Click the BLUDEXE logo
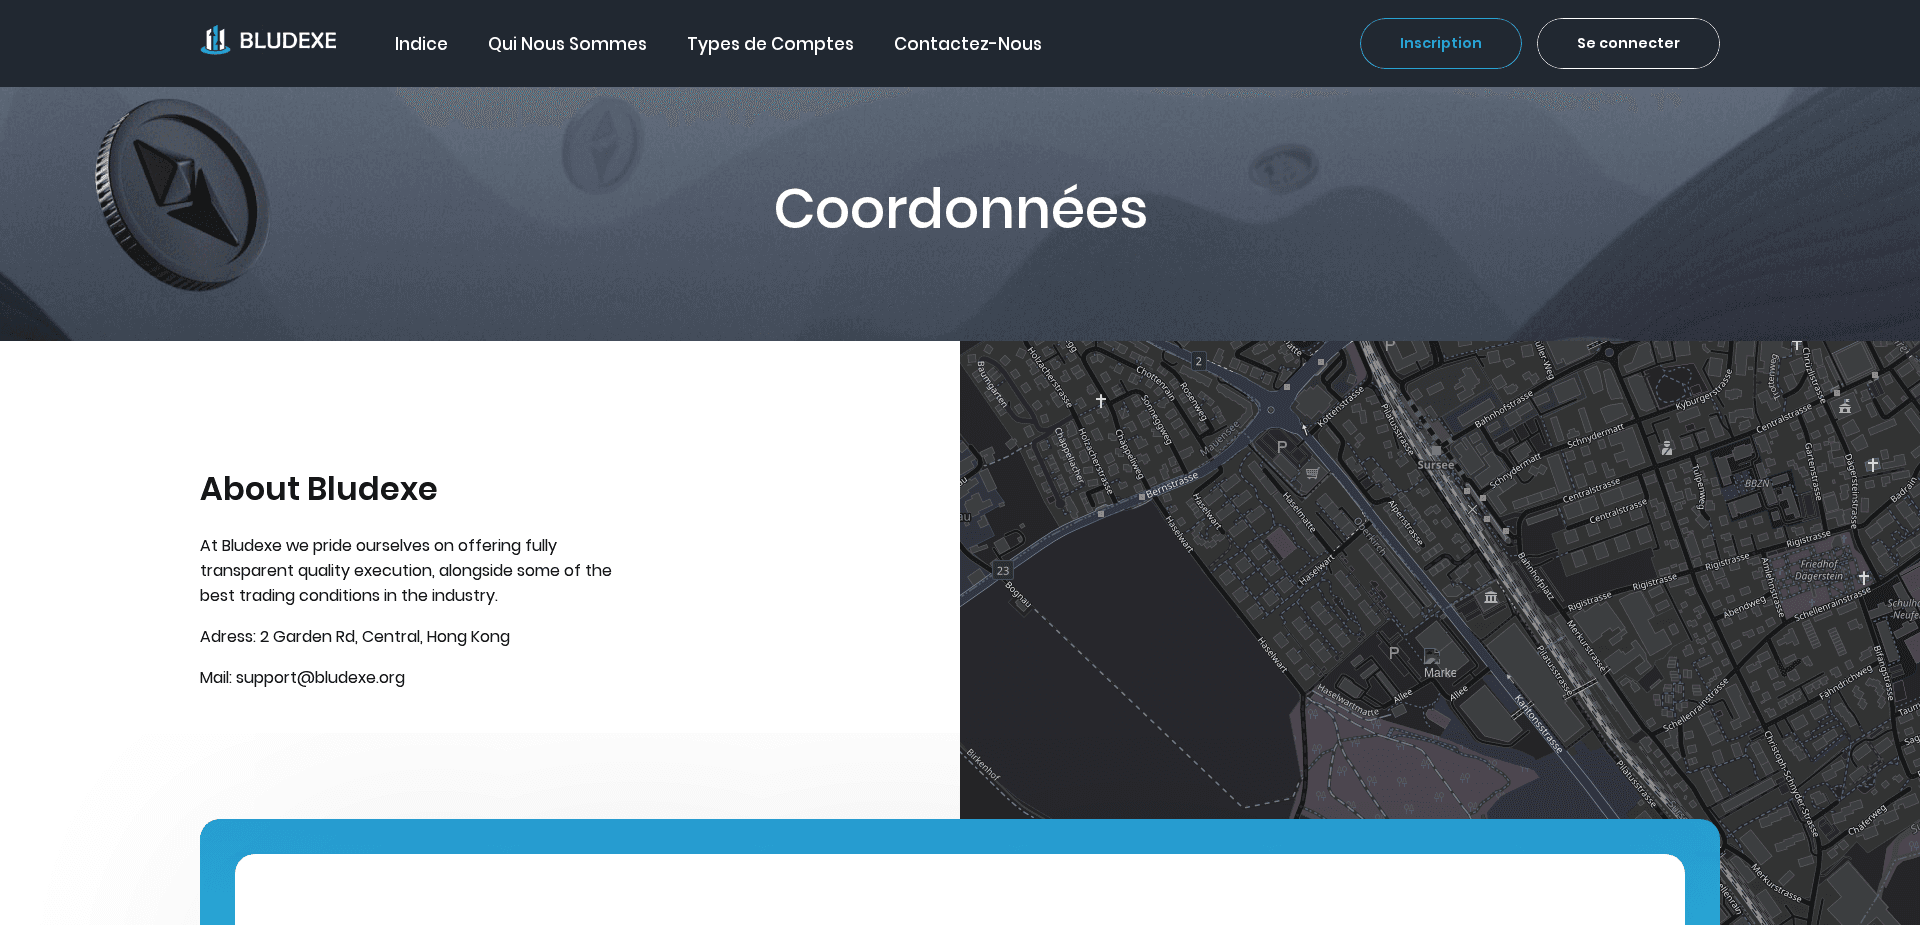 pos(268,40)
